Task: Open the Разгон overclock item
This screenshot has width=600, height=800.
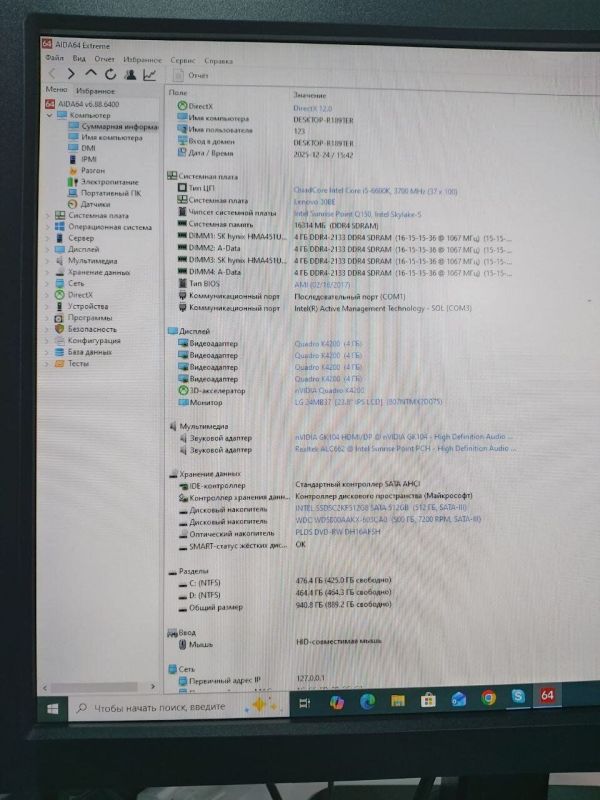Action: [92, 170]
